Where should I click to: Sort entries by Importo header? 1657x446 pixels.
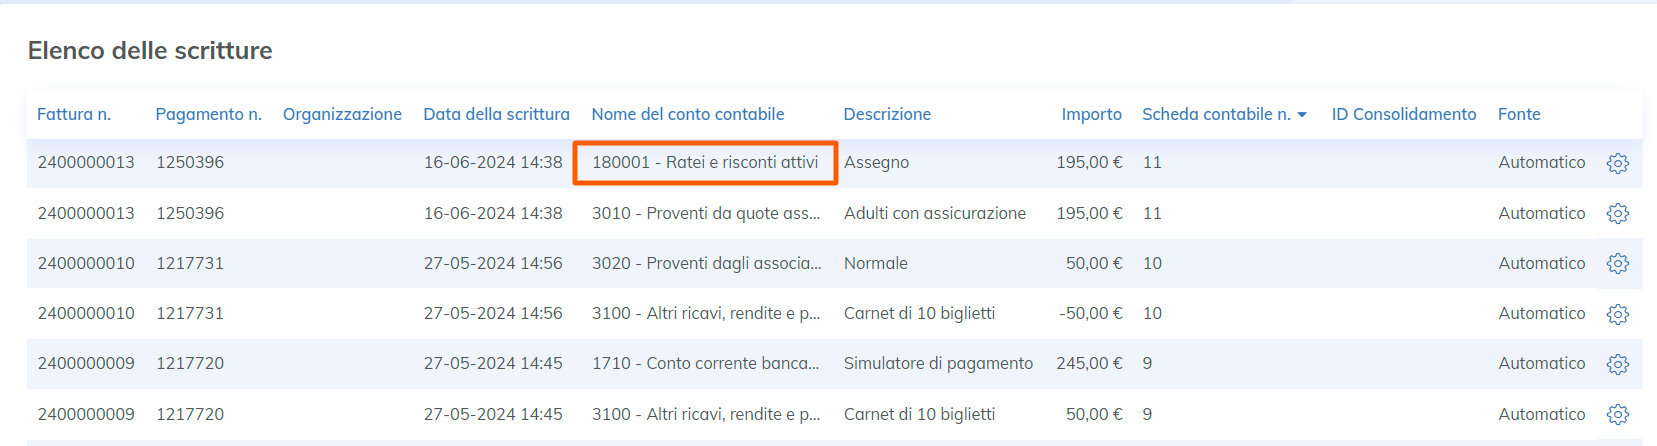tap(1091, 114)
